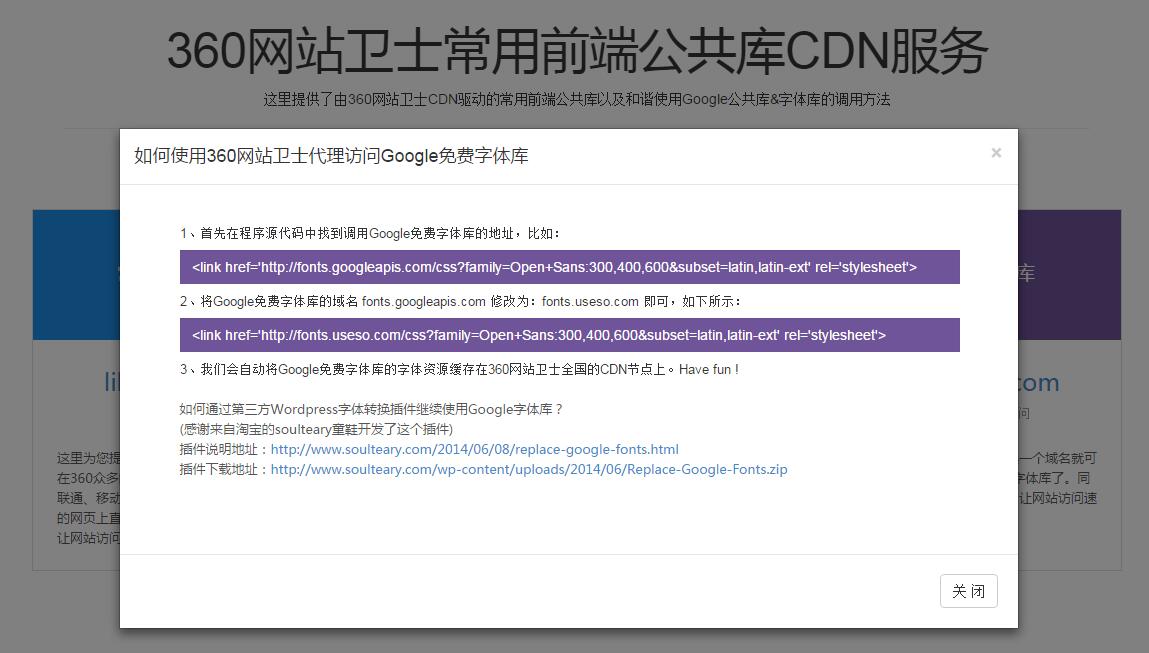
Task: Open the Replace-Google-Fonts.zip download link
Action: 529,469
